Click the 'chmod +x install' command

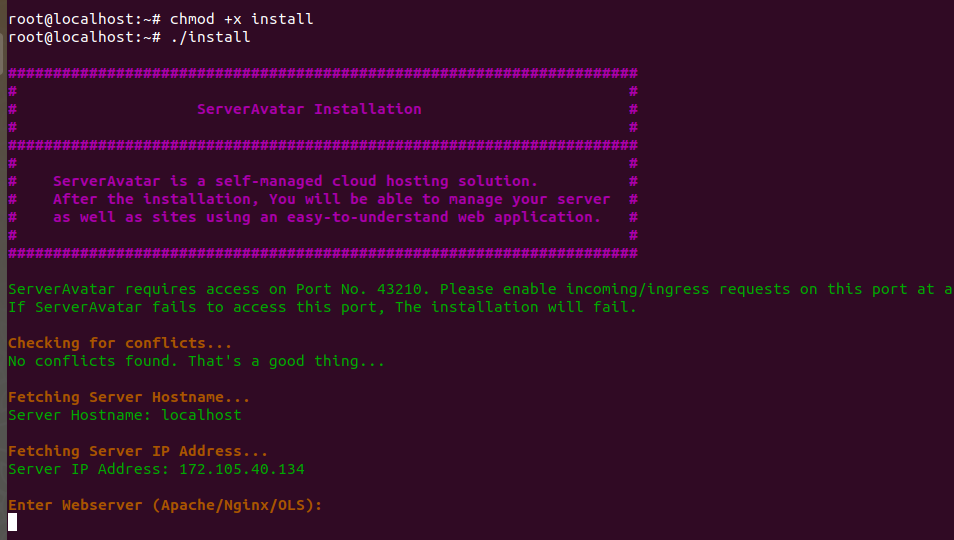(242, 19)
